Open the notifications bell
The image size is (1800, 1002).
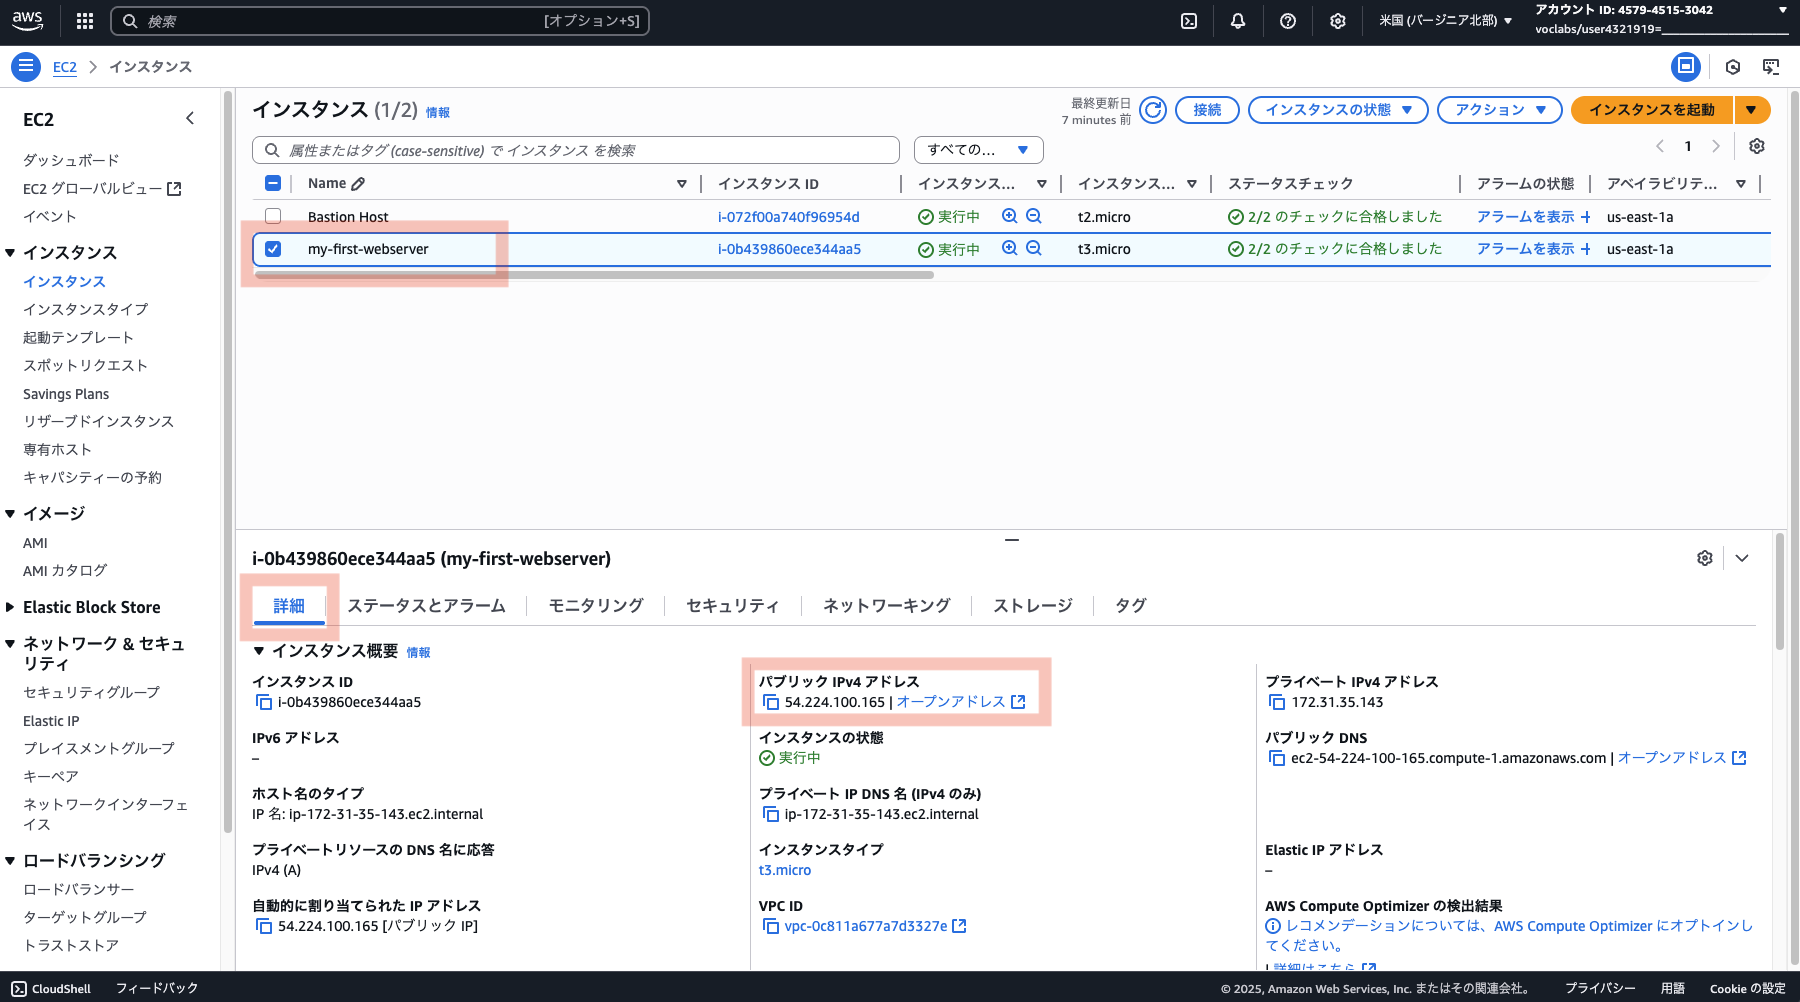[x=1238, y=21]
